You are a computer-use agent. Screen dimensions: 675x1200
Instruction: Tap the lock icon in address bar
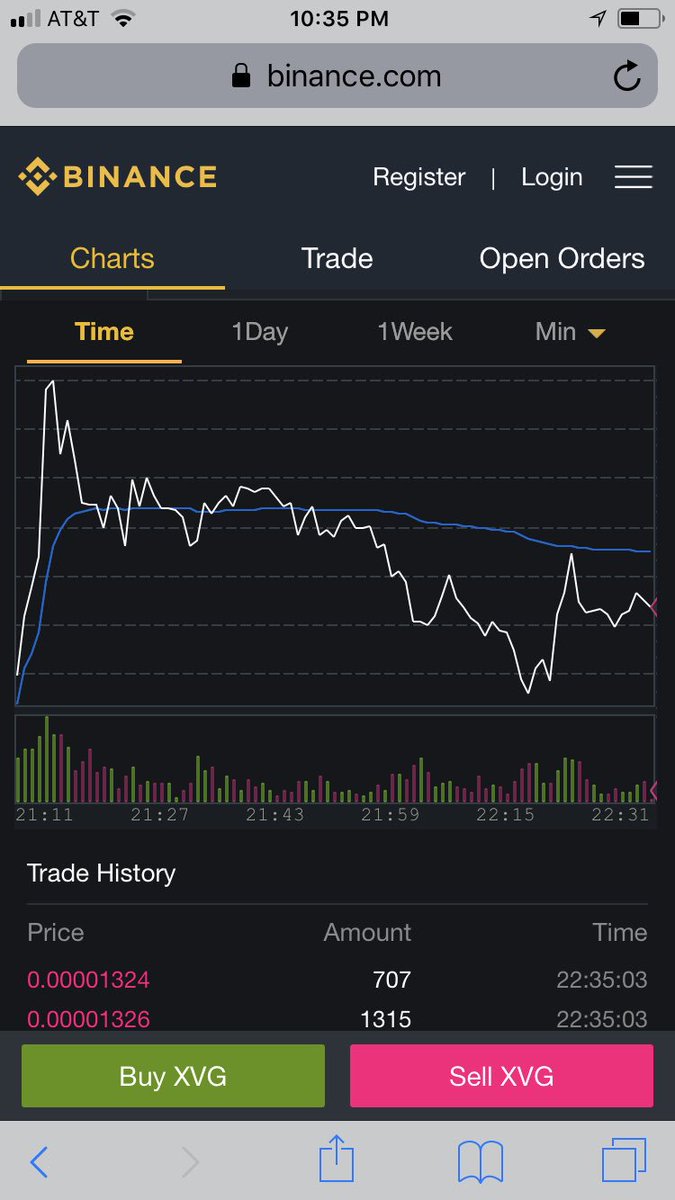click(x=241, y=76)
